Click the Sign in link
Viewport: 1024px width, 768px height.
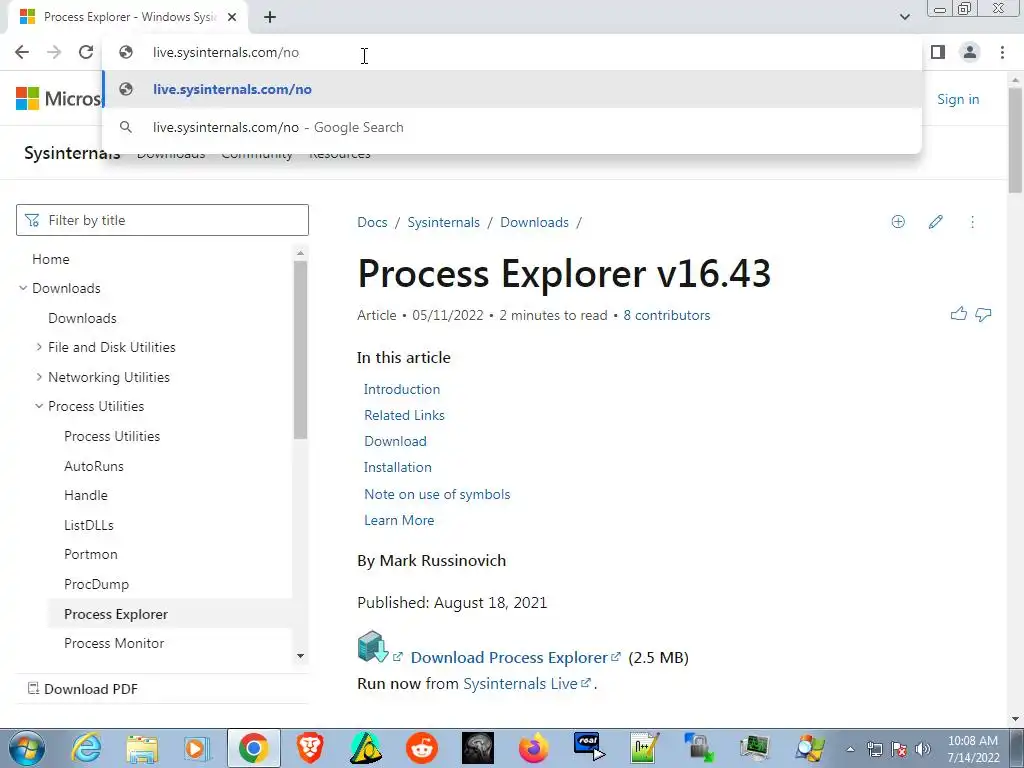pyautogui.click(x=958, y=99)
